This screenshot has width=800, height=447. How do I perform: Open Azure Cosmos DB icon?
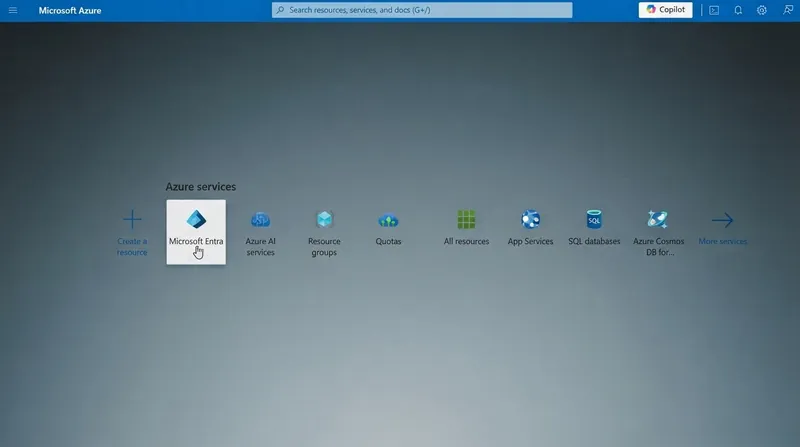(x=658, y=219)
